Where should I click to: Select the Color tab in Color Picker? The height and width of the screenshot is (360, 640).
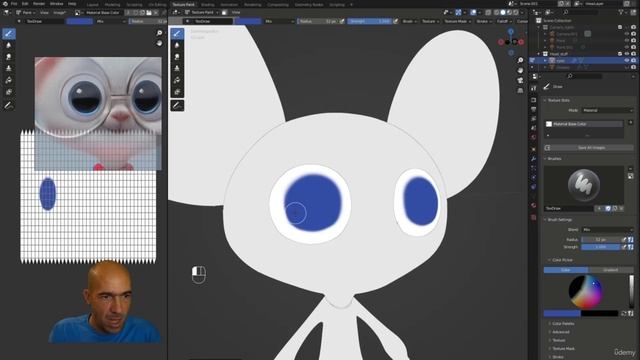pyautogui.click(x=566, y=270)
